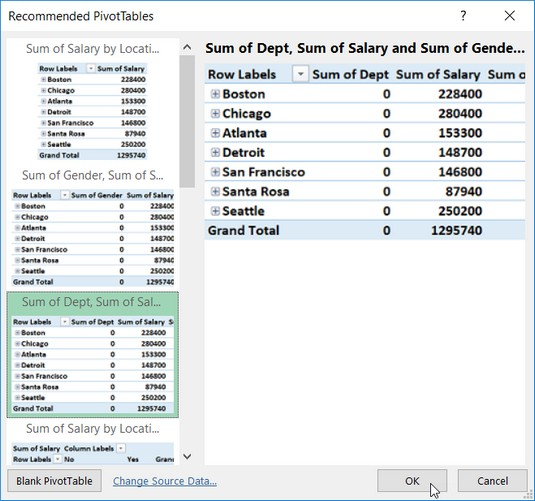535x501 pixels.
Task: Click Grand Total label in large preview
Action: pos(244,230)
